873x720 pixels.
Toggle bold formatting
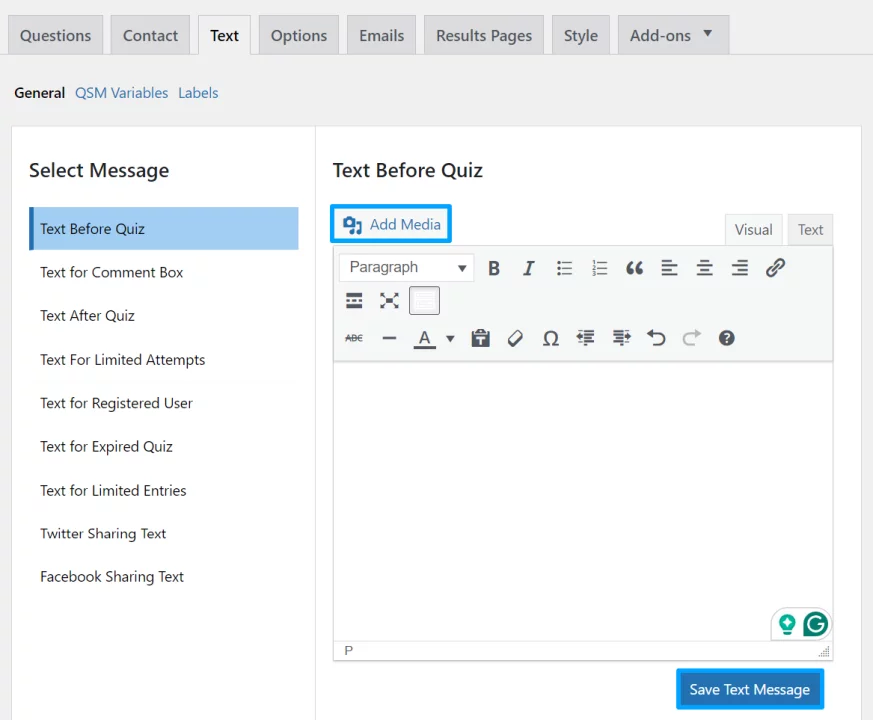(x=493, y=267)
